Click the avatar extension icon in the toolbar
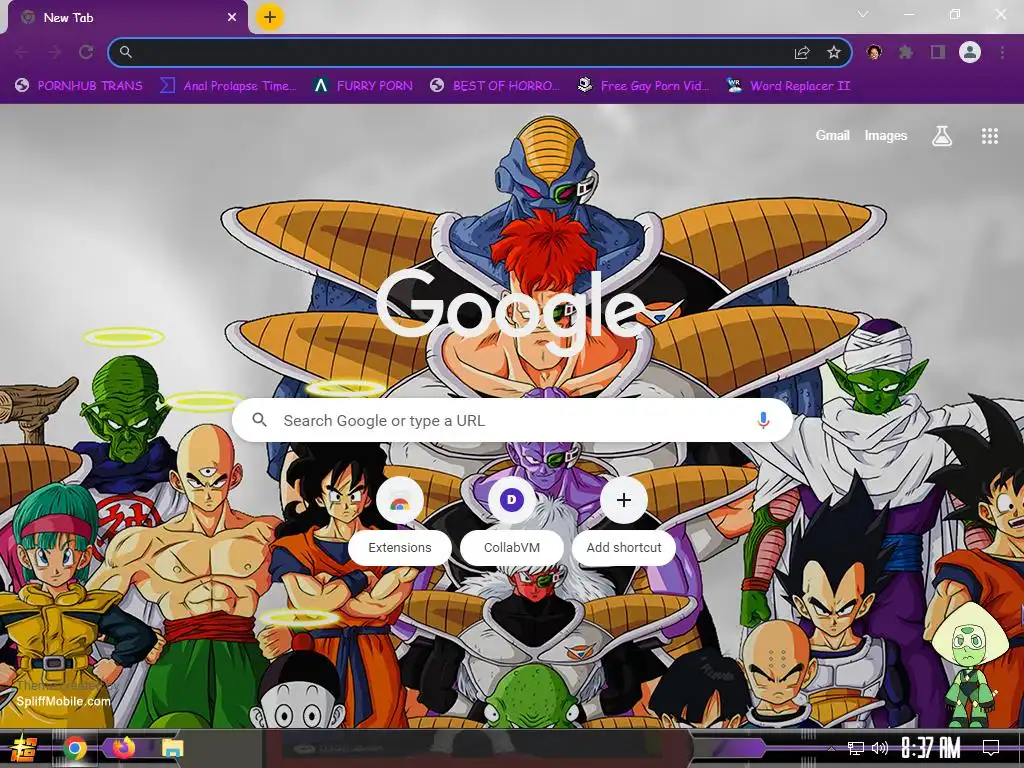 click(874, 52)
